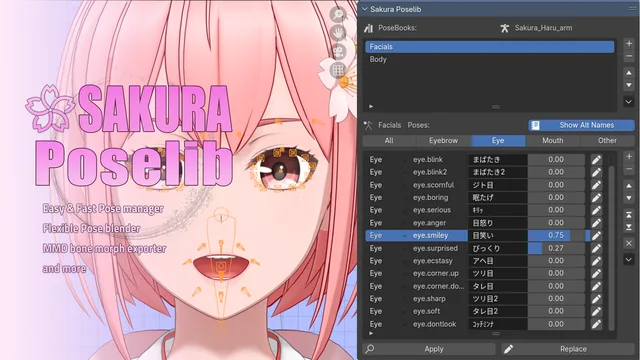The height and width of the screenshot is (360, 640).
Task: Add a new pose with plus icon
Action: coord(629,156)
